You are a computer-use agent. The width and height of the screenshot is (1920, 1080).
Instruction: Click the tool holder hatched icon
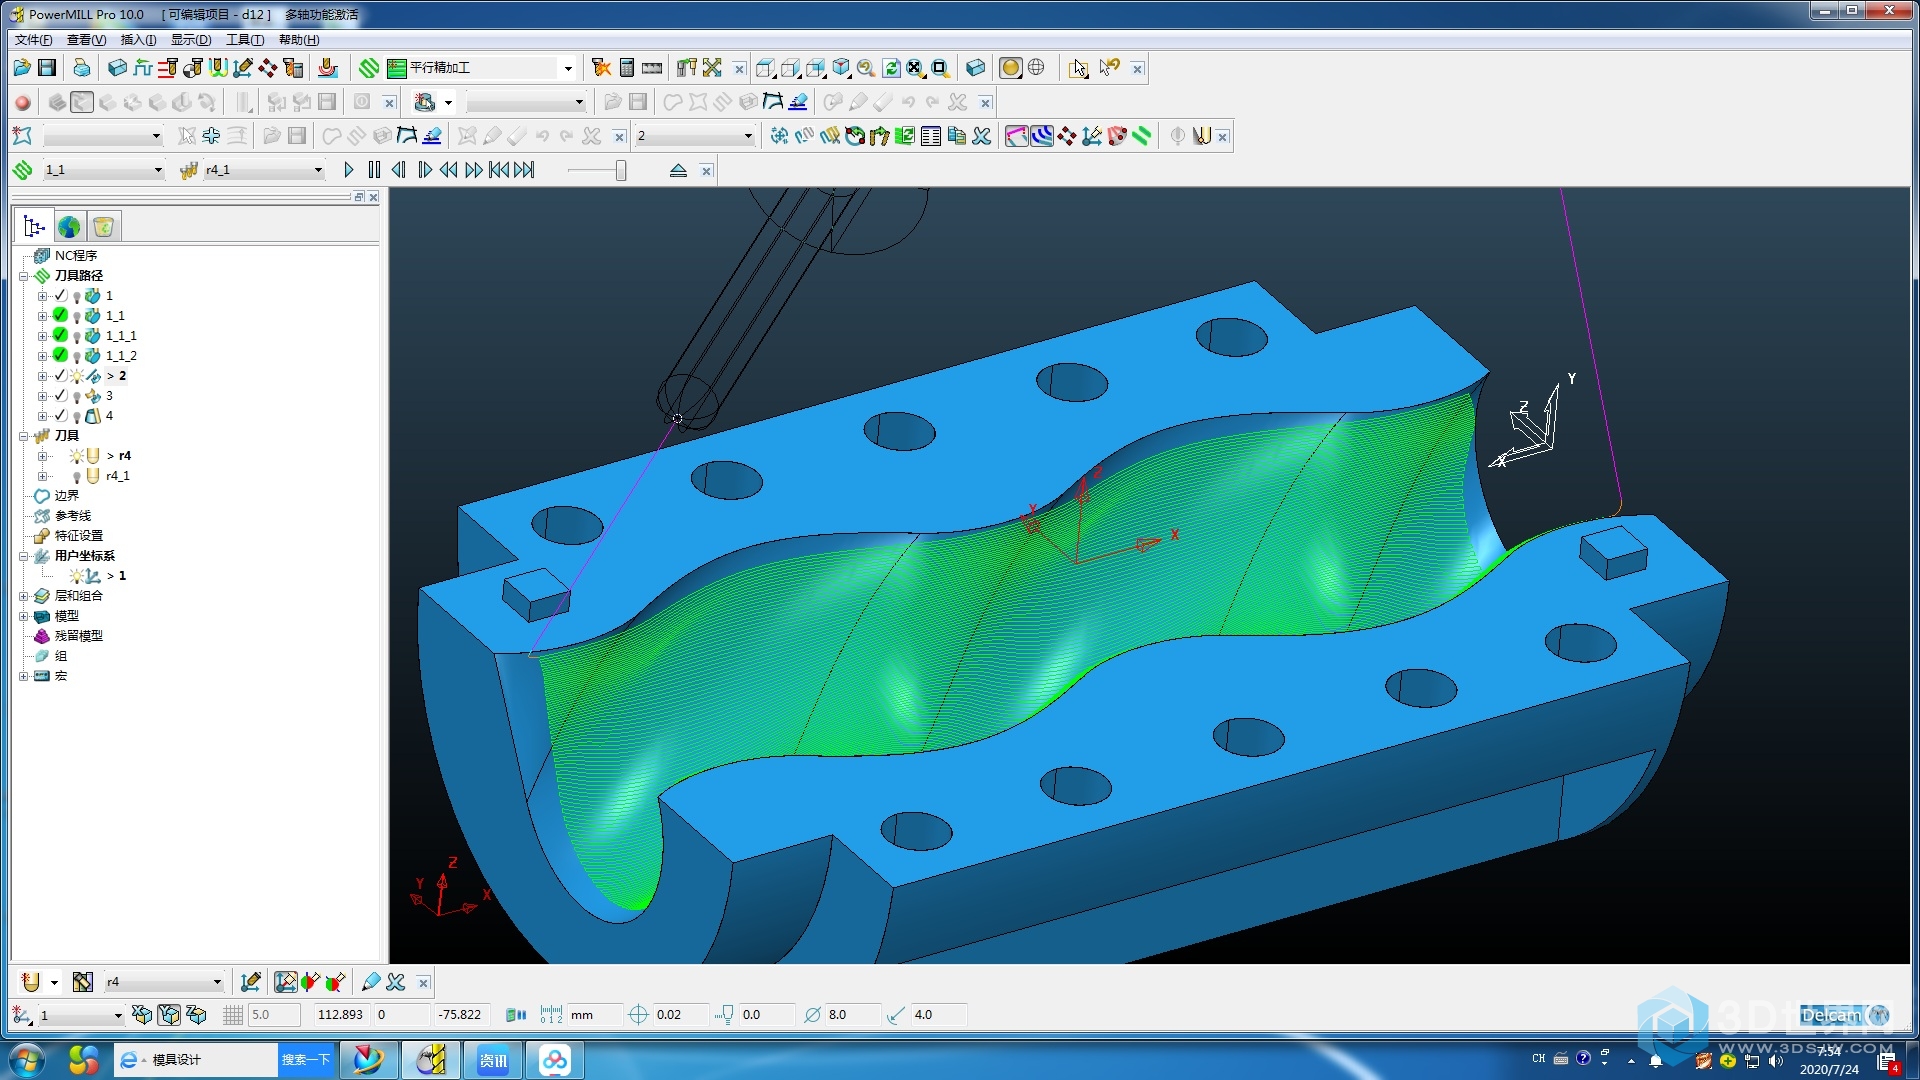pos(83,982)
